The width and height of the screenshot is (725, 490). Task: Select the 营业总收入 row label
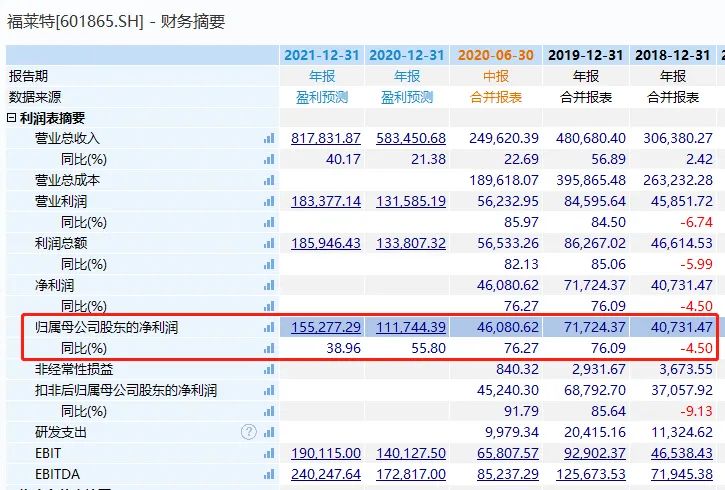coord(67,138)
